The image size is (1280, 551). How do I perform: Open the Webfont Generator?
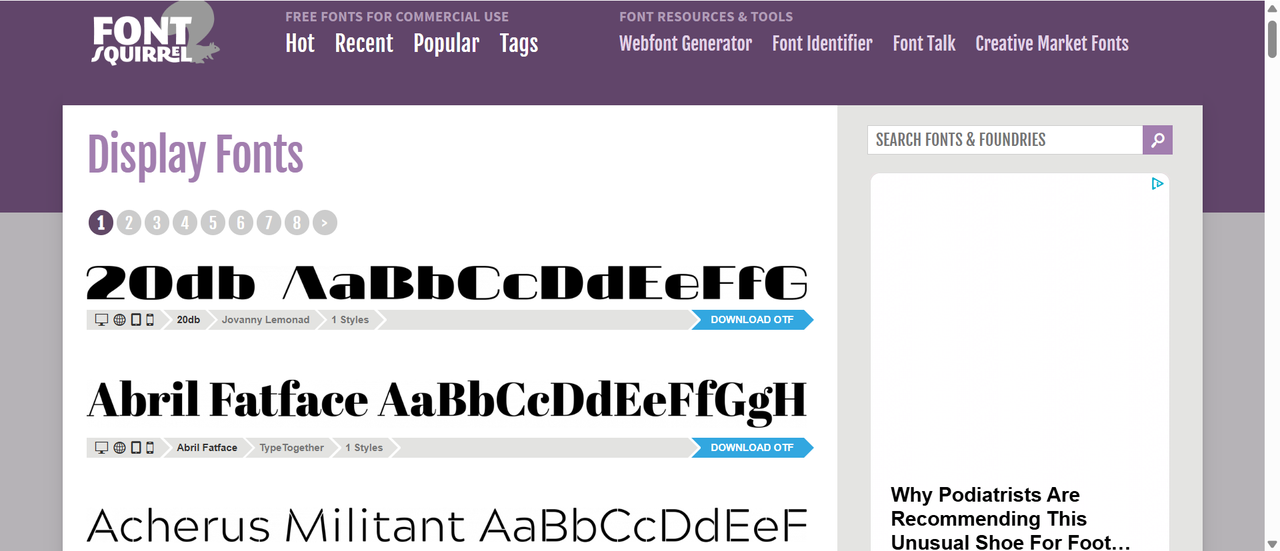[x=685, y=43]
